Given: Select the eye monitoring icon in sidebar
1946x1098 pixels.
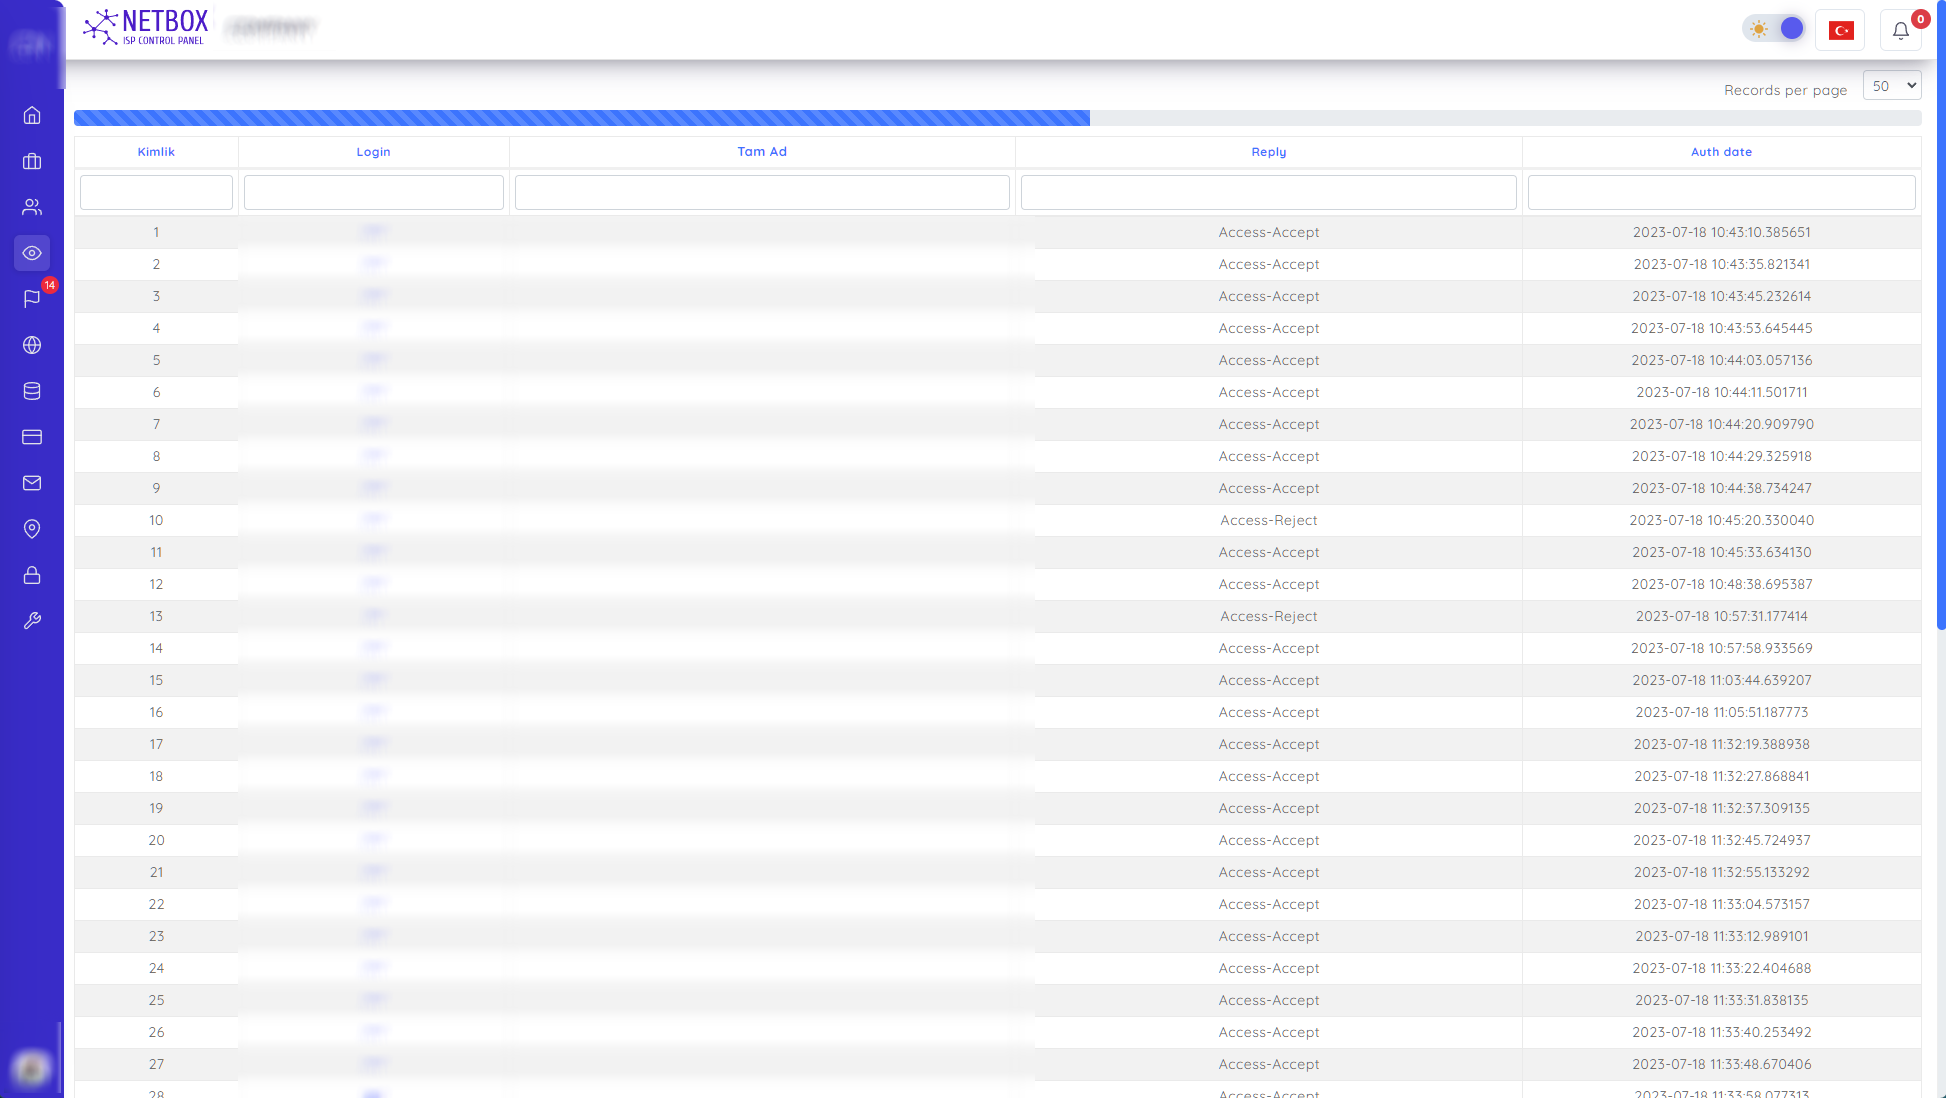Looking at the screenshot, I should tap(32, 253).
